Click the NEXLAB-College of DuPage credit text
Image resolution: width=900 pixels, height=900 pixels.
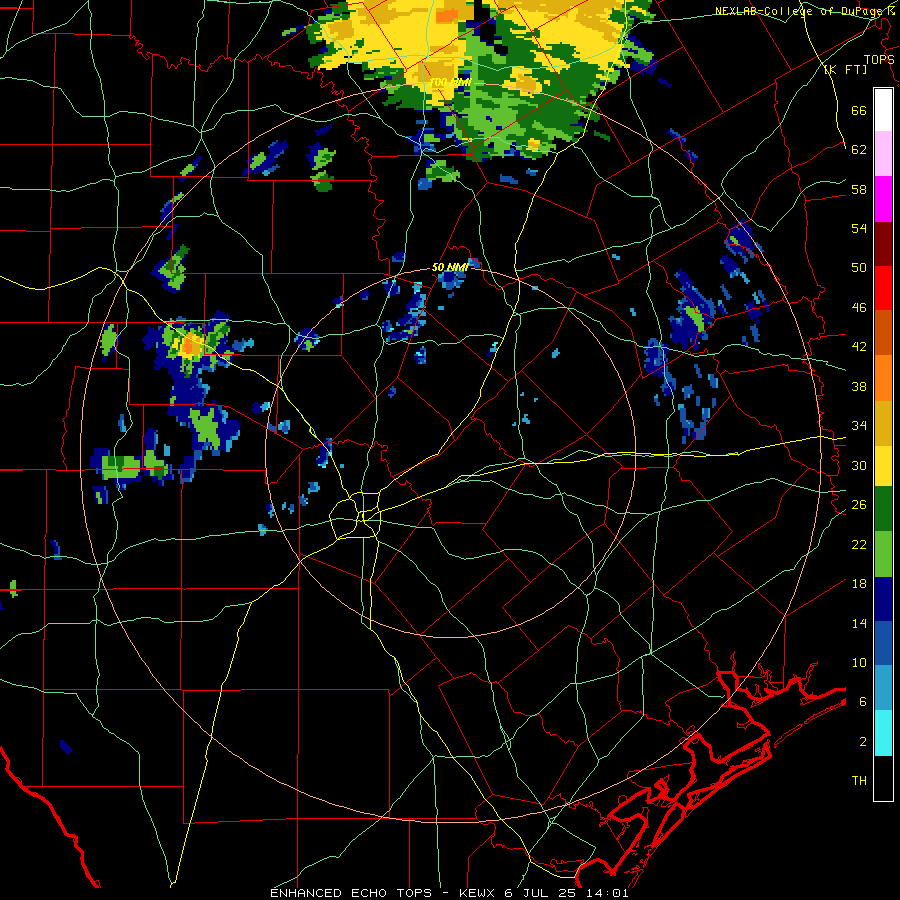pyautogui.click(x=801, y=11)
